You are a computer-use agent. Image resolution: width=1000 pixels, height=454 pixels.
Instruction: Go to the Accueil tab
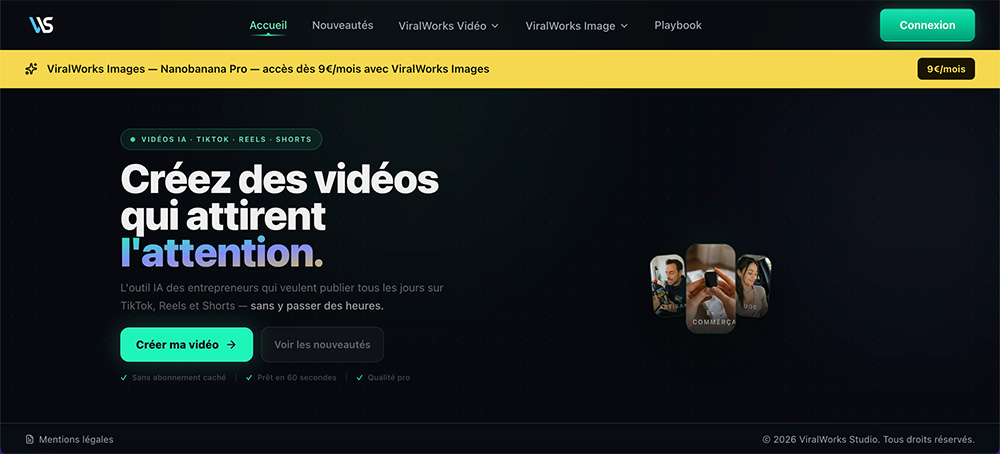(x=268, y=26)
